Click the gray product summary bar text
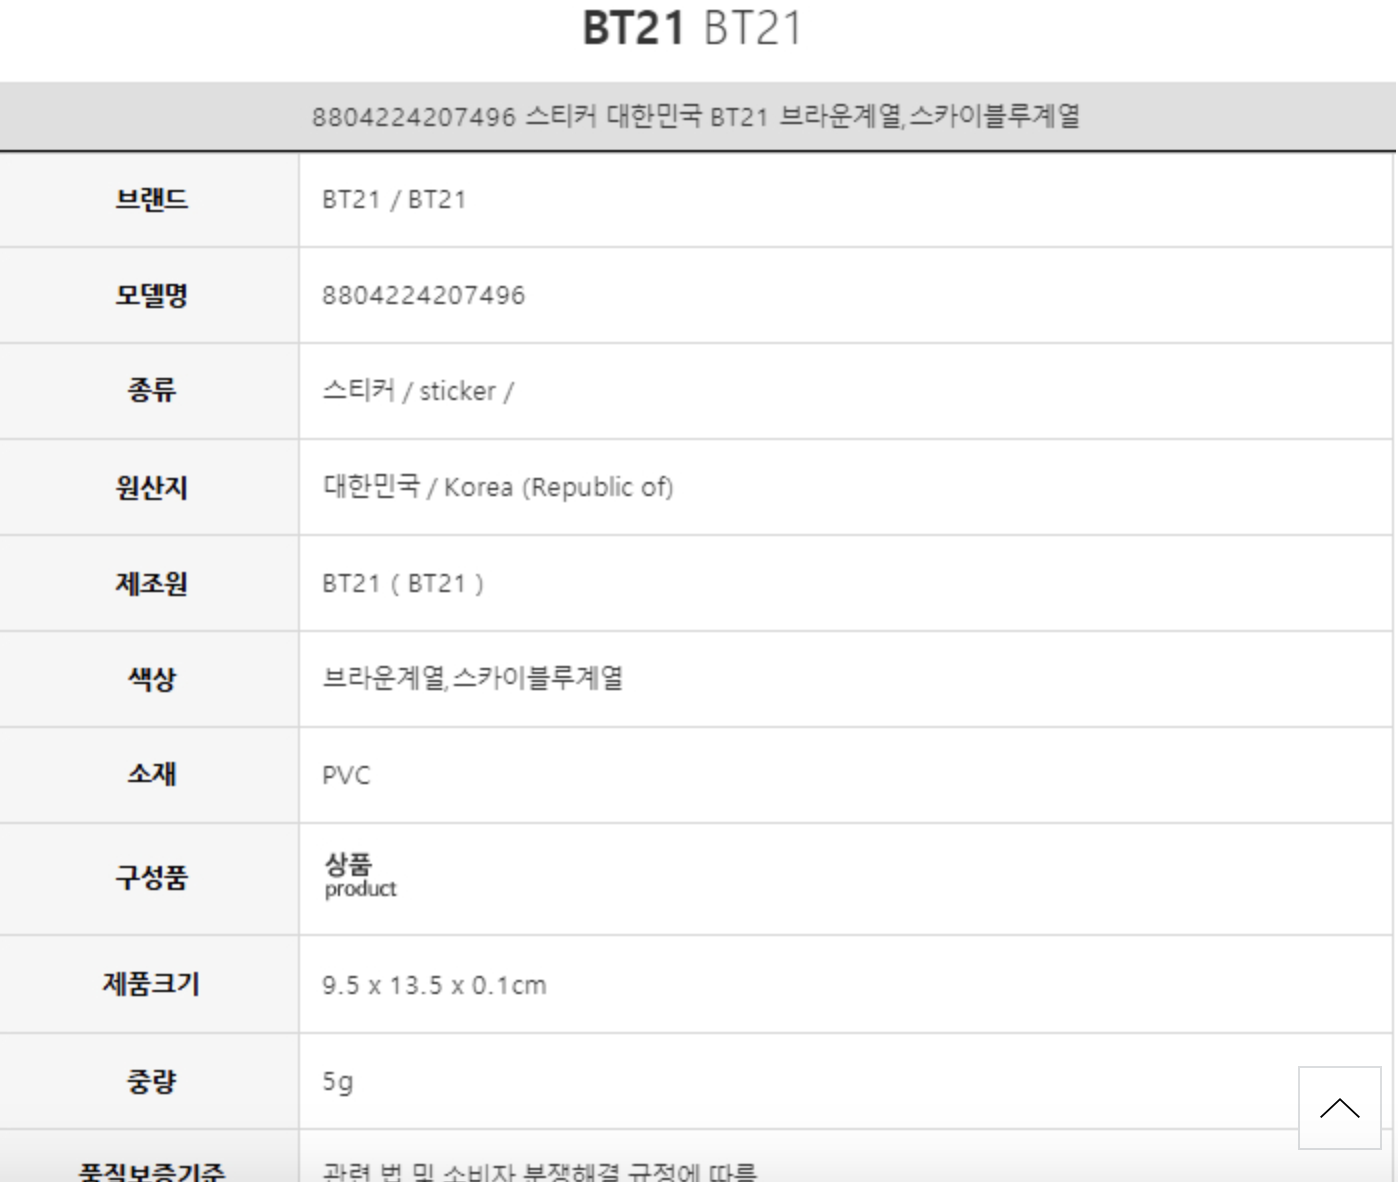1398x1182 pixels. (x=696, y=116)
